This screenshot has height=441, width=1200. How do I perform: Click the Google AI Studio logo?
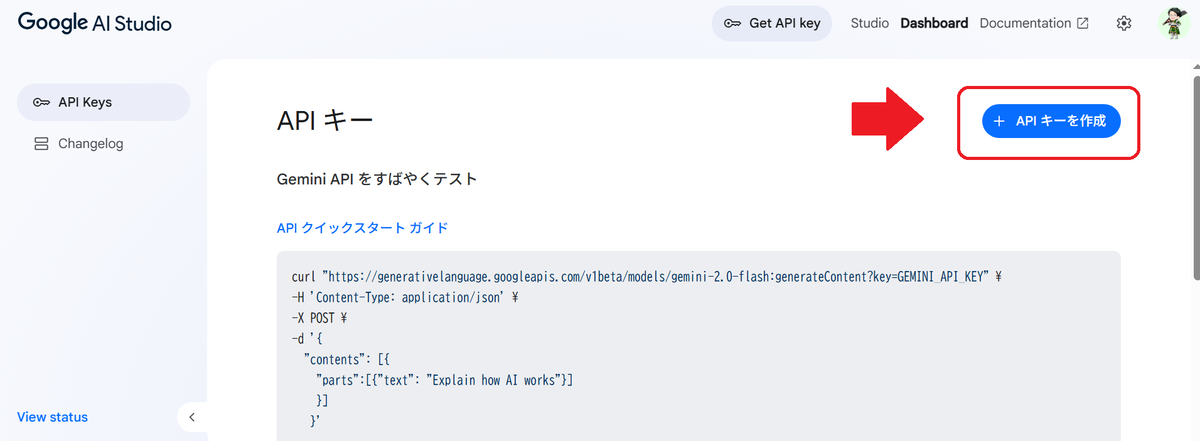94,23
